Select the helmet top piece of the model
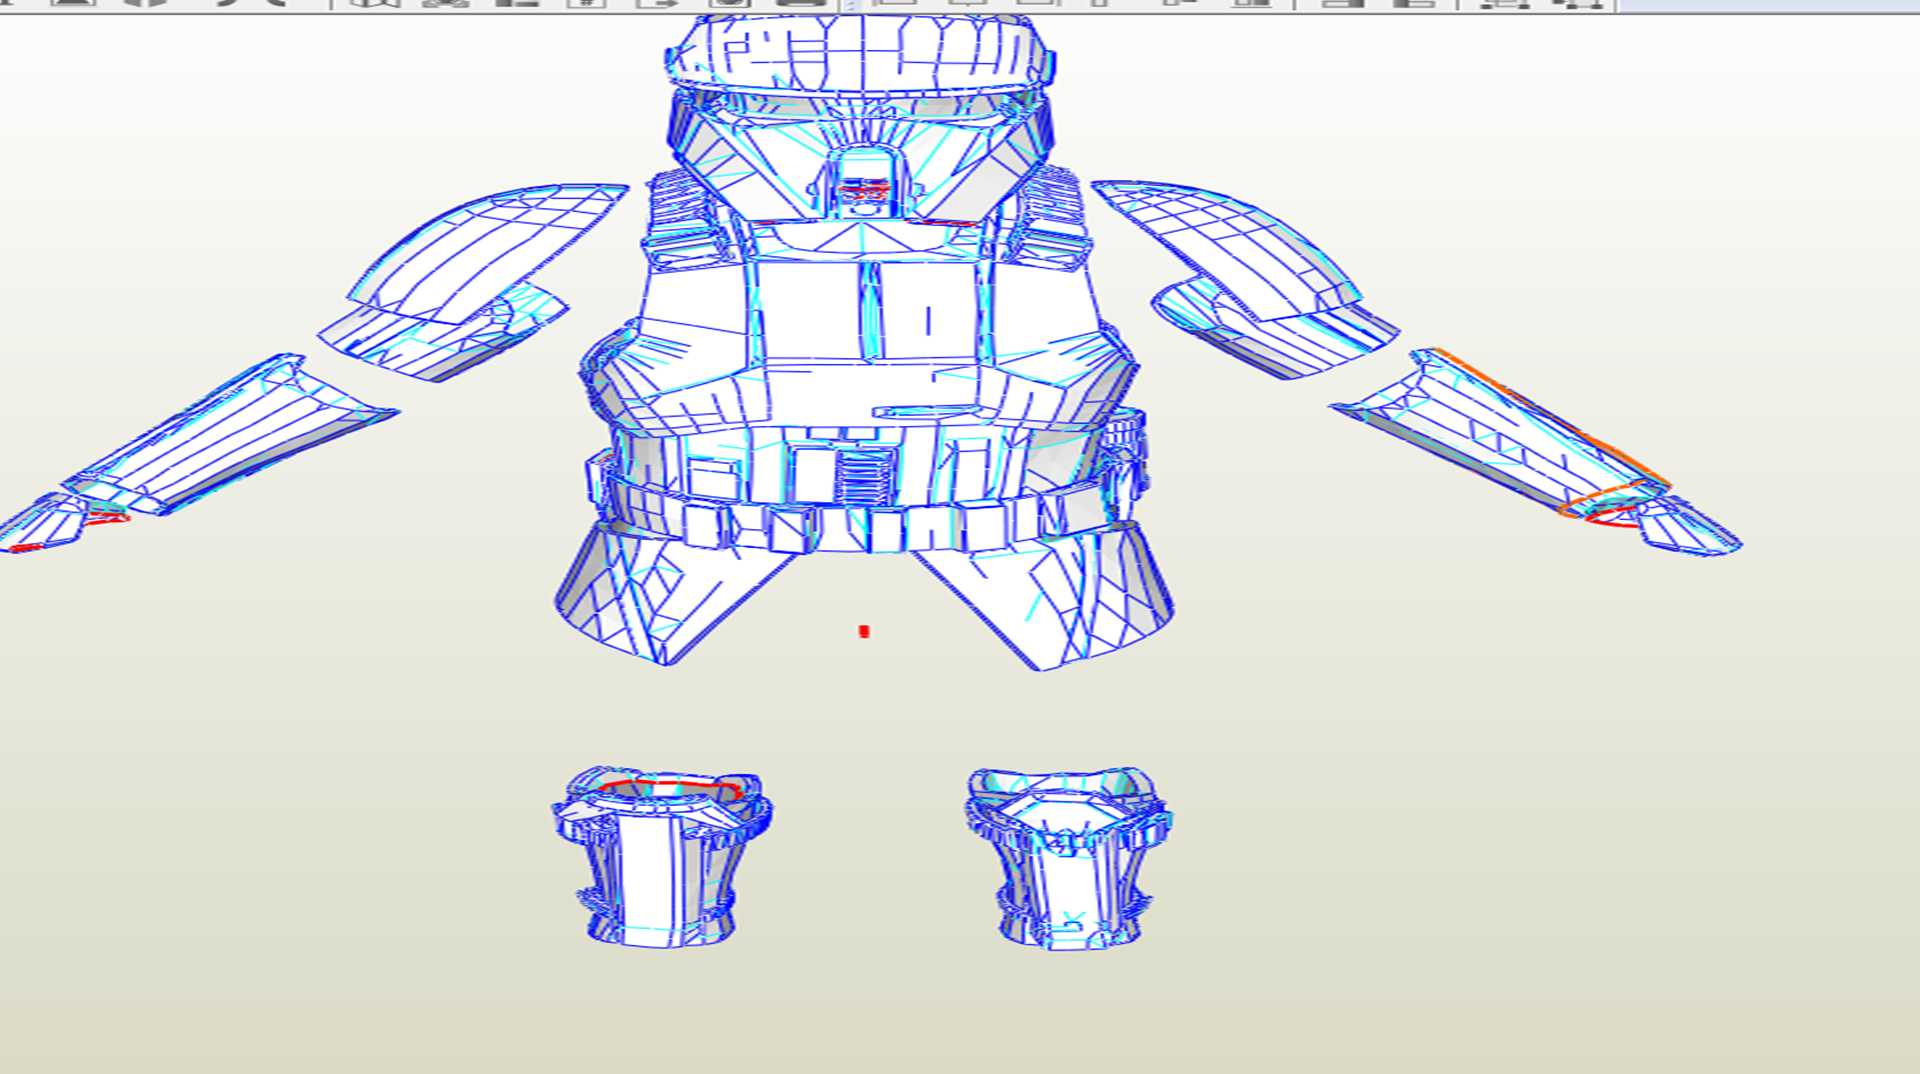The height and width of the screenshot is (1074, 1920). 860,55
